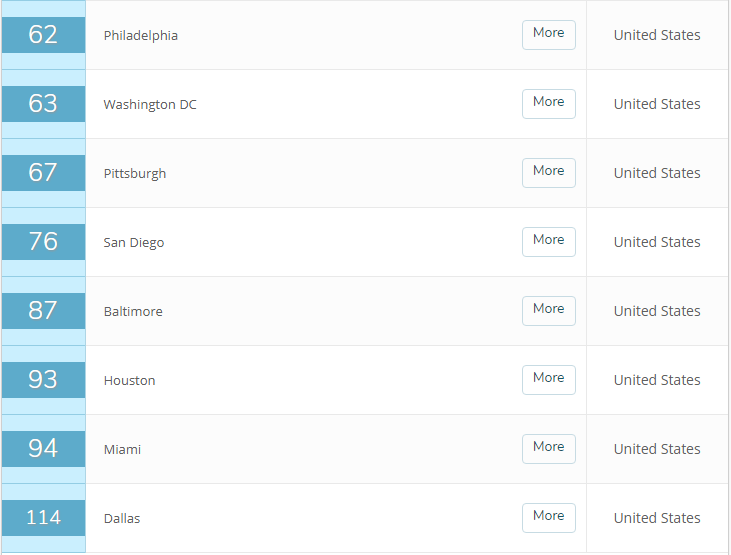Open the Pittsburgh city entry
Viewport: 731px width, 555px height.
point(135,173)
